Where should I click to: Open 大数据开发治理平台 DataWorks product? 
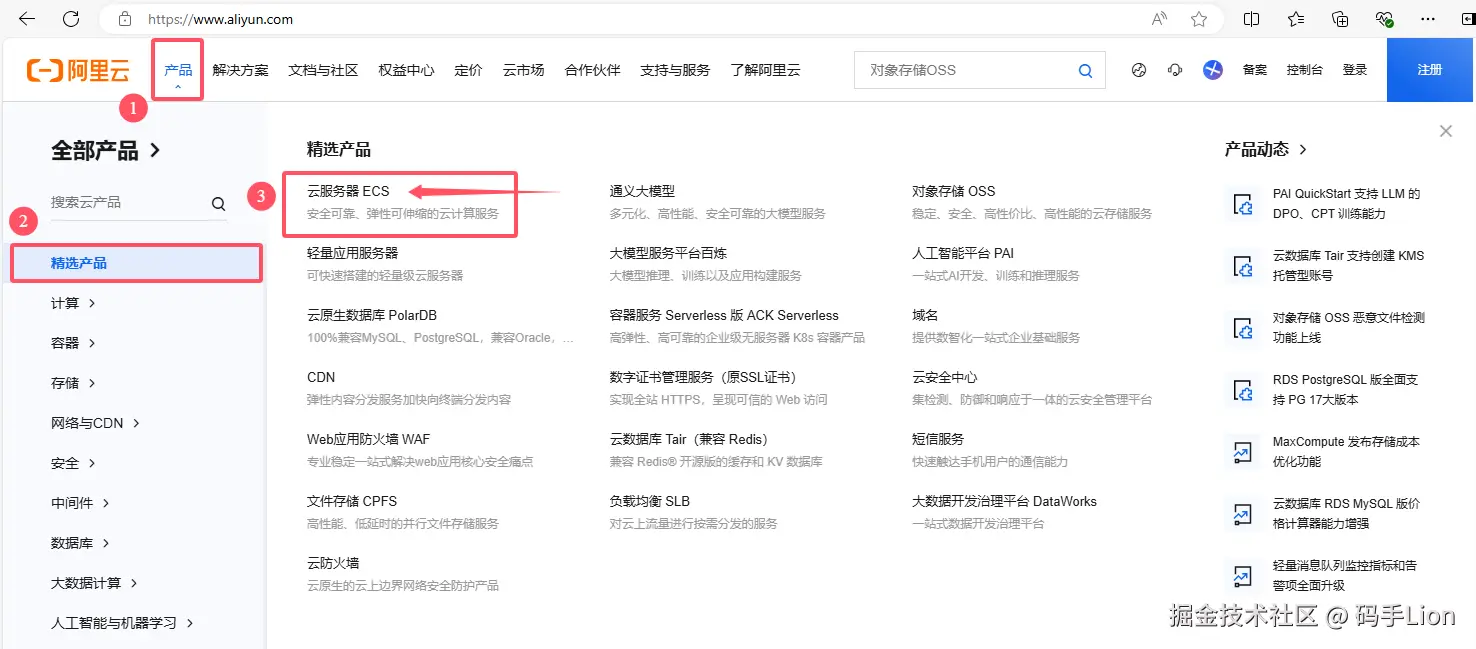[1004, 501]
